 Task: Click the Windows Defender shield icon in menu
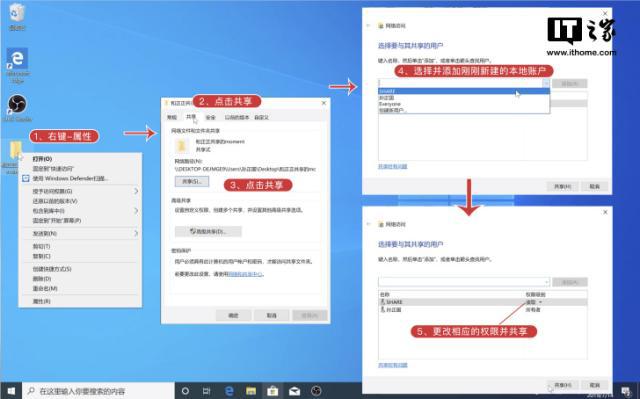coord(26,178)
